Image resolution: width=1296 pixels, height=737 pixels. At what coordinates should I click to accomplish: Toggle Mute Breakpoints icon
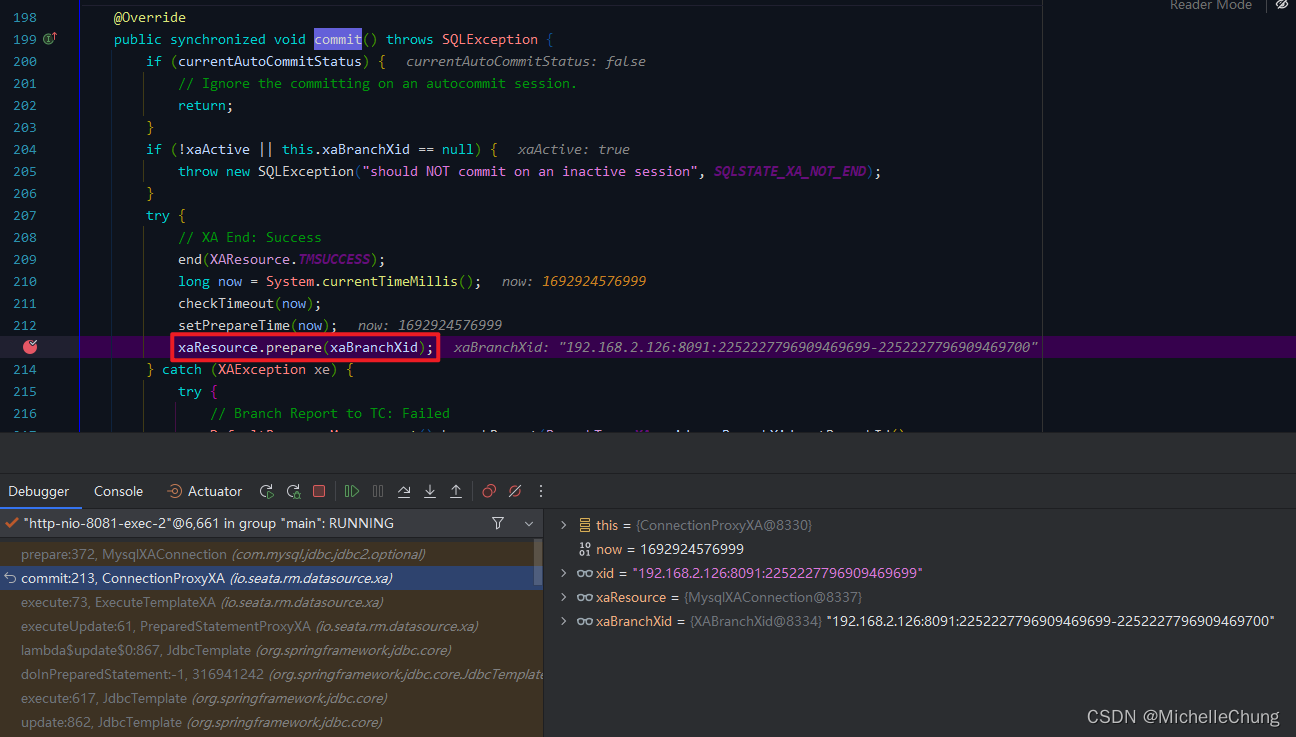click(515, 491)
